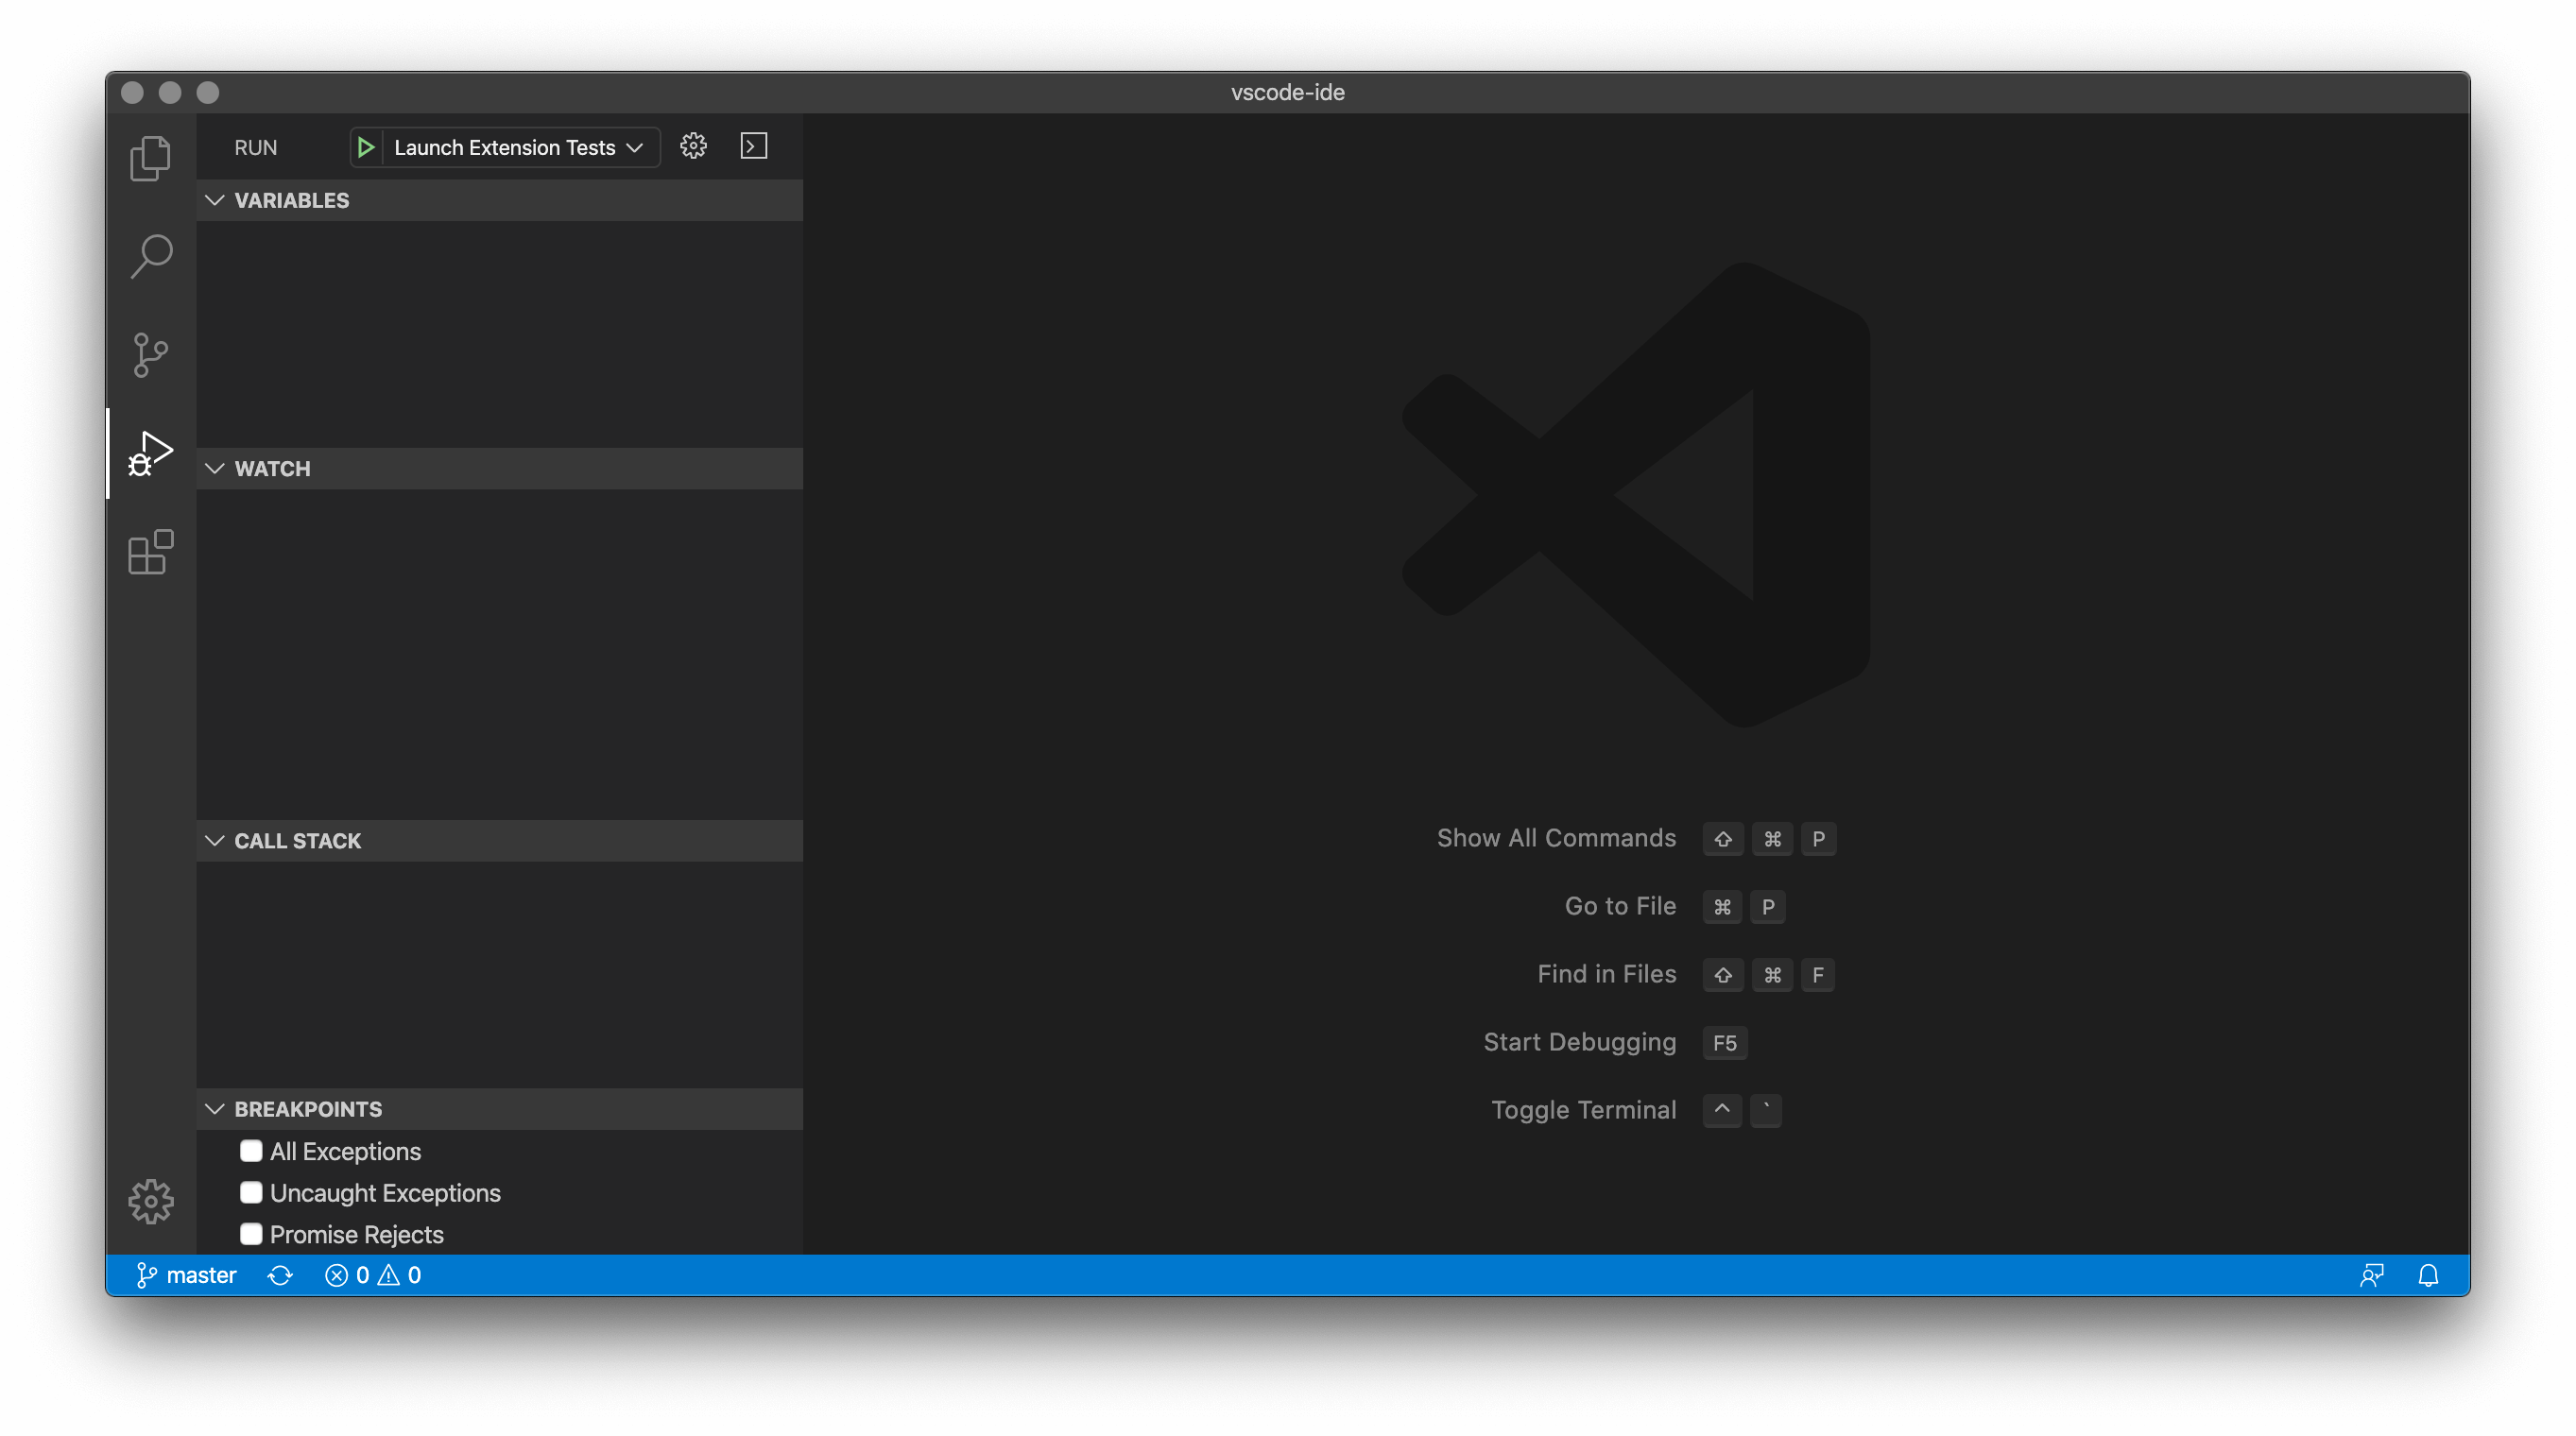This screenshot has height=1436, width=2576.
Task: Open the Debug Console icon
Action: [x=754, y=146]
